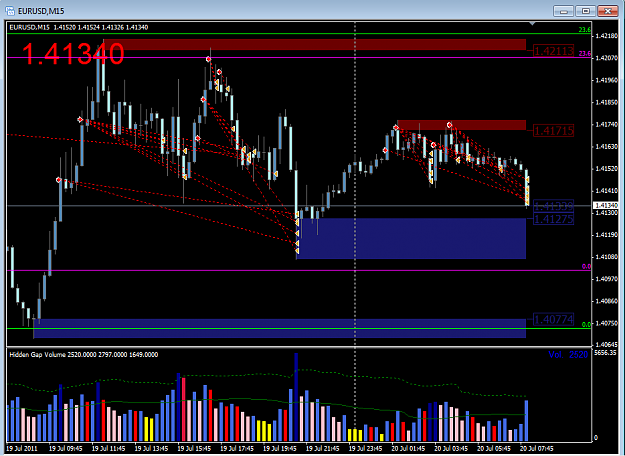This screenshot has height=456, width=625.
Task: Click 1.40750 on the price scale
Action: pyautogui.click(x=606, y=324)
